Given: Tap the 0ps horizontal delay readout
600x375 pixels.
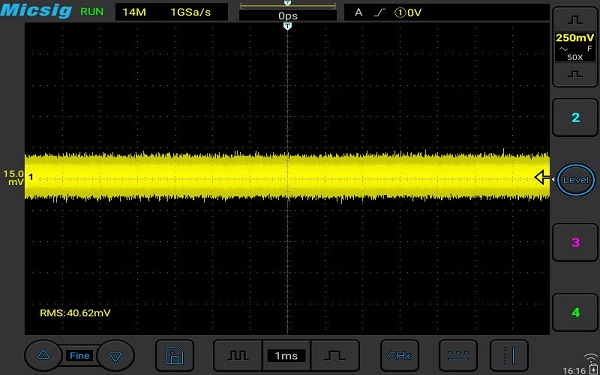Looking at the screenshot, I should 288,16.
